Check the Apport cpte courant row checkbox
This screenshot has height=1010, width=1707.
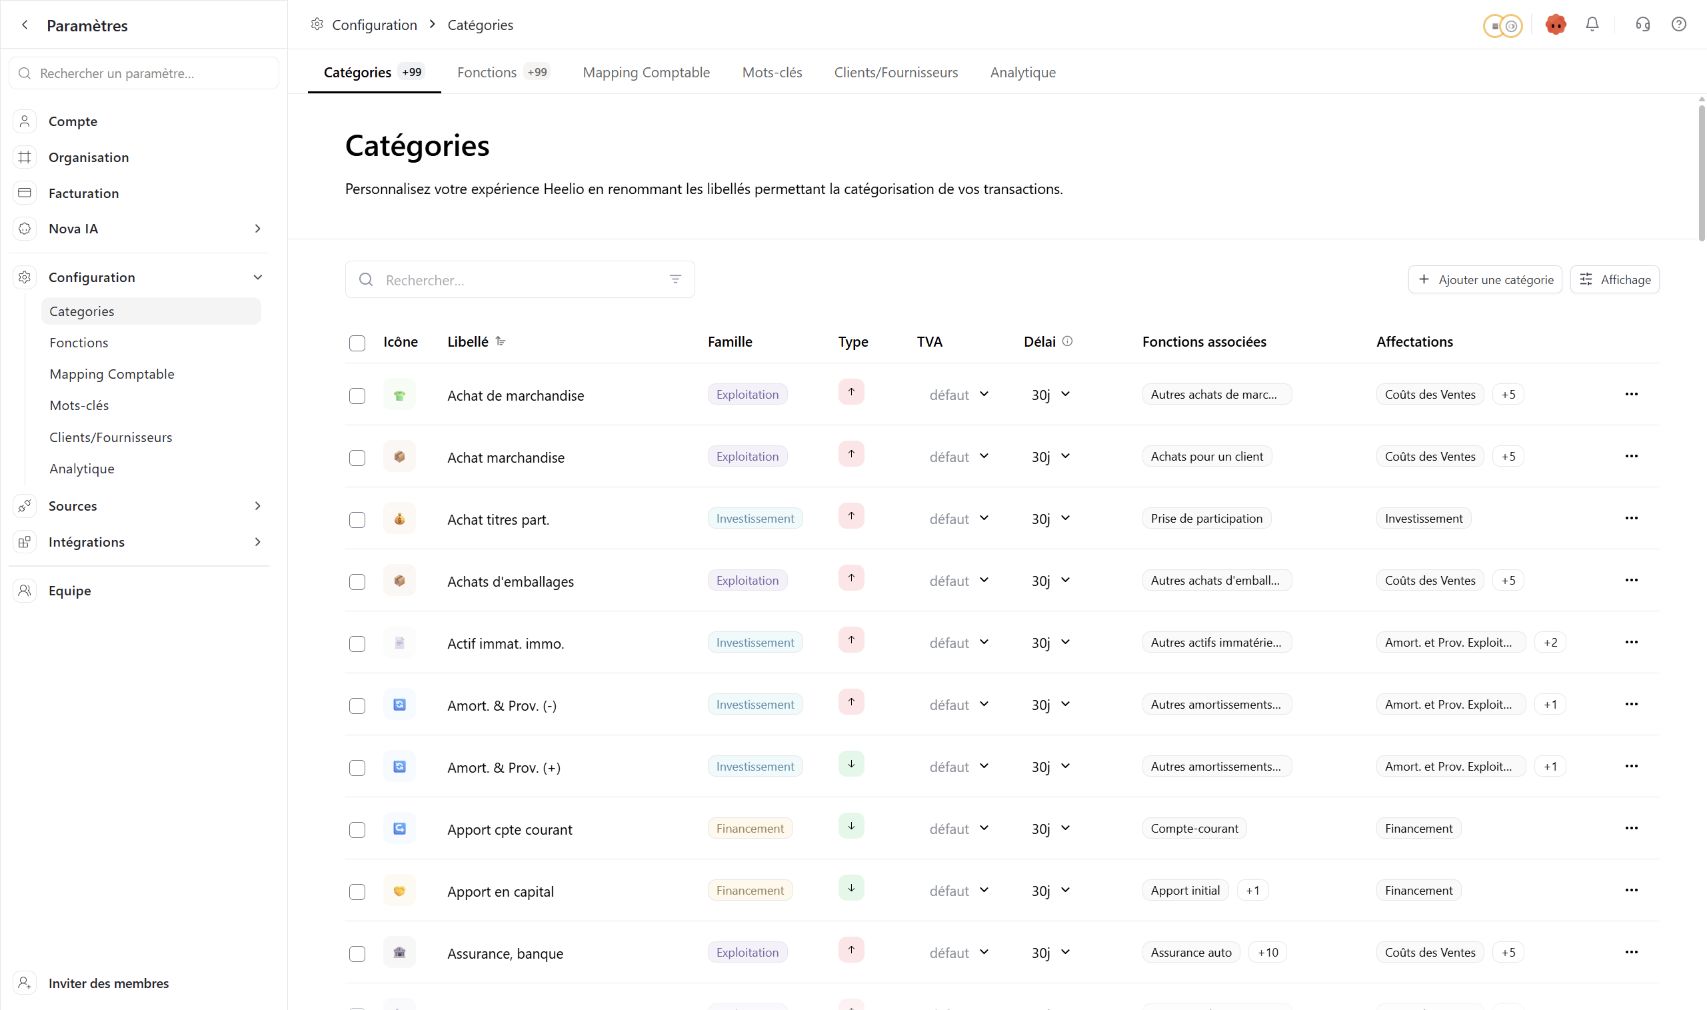pos(357,830)
